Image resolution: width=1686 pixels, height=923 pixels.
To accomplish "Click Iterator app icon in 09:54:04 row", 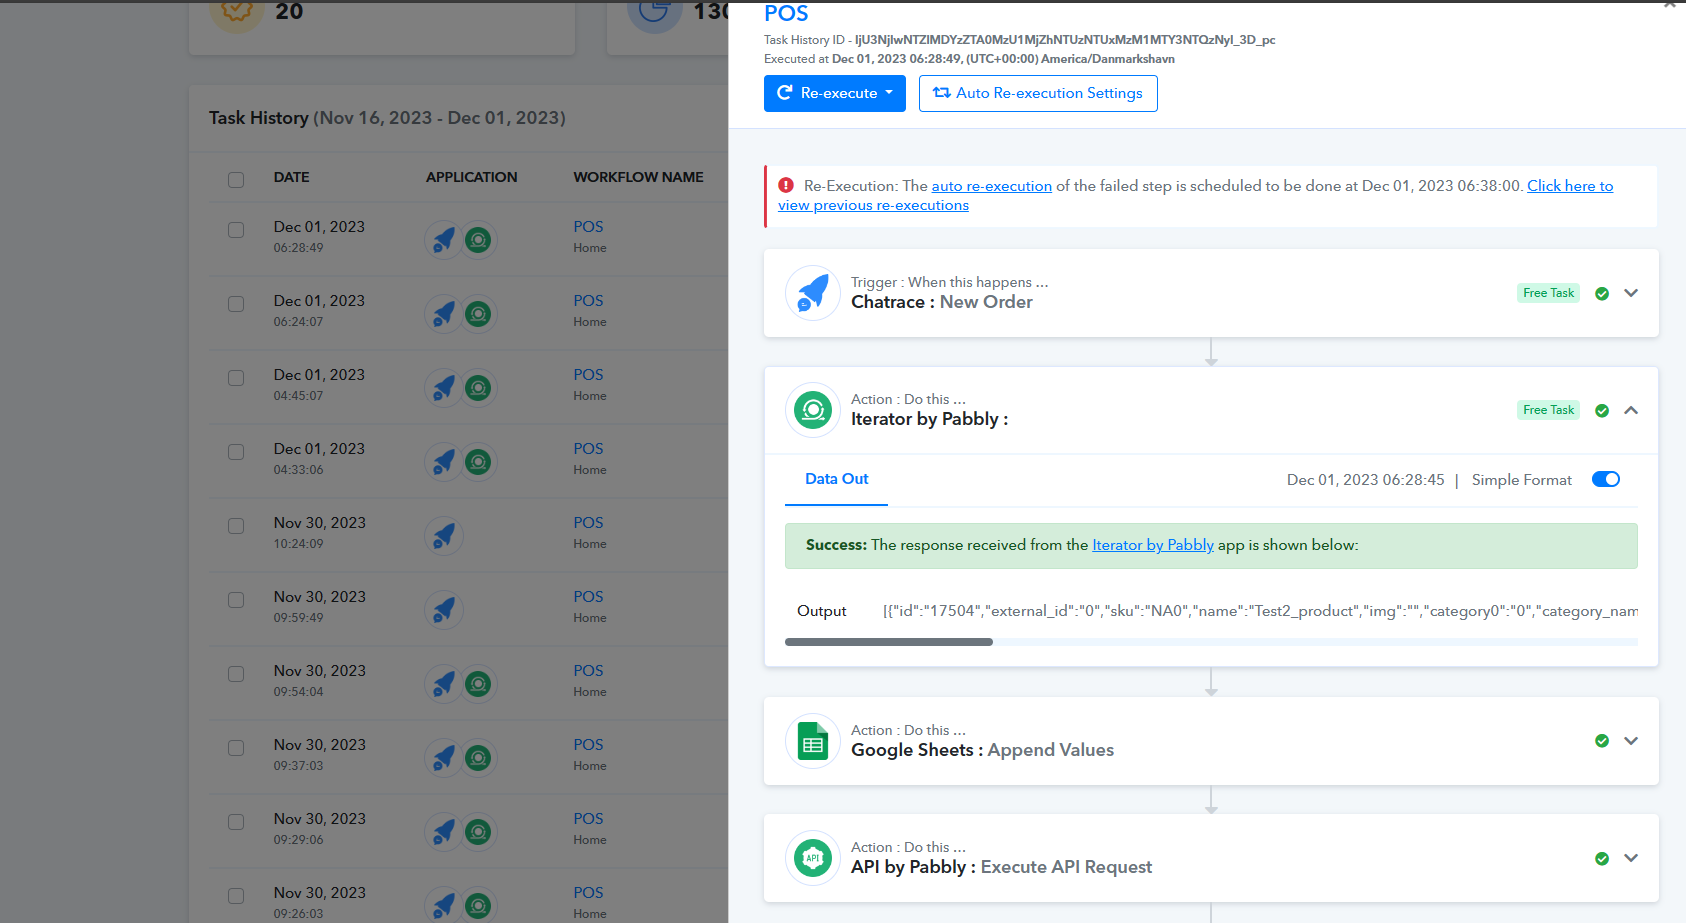I will pyautogui.click(x=479, y=684).
